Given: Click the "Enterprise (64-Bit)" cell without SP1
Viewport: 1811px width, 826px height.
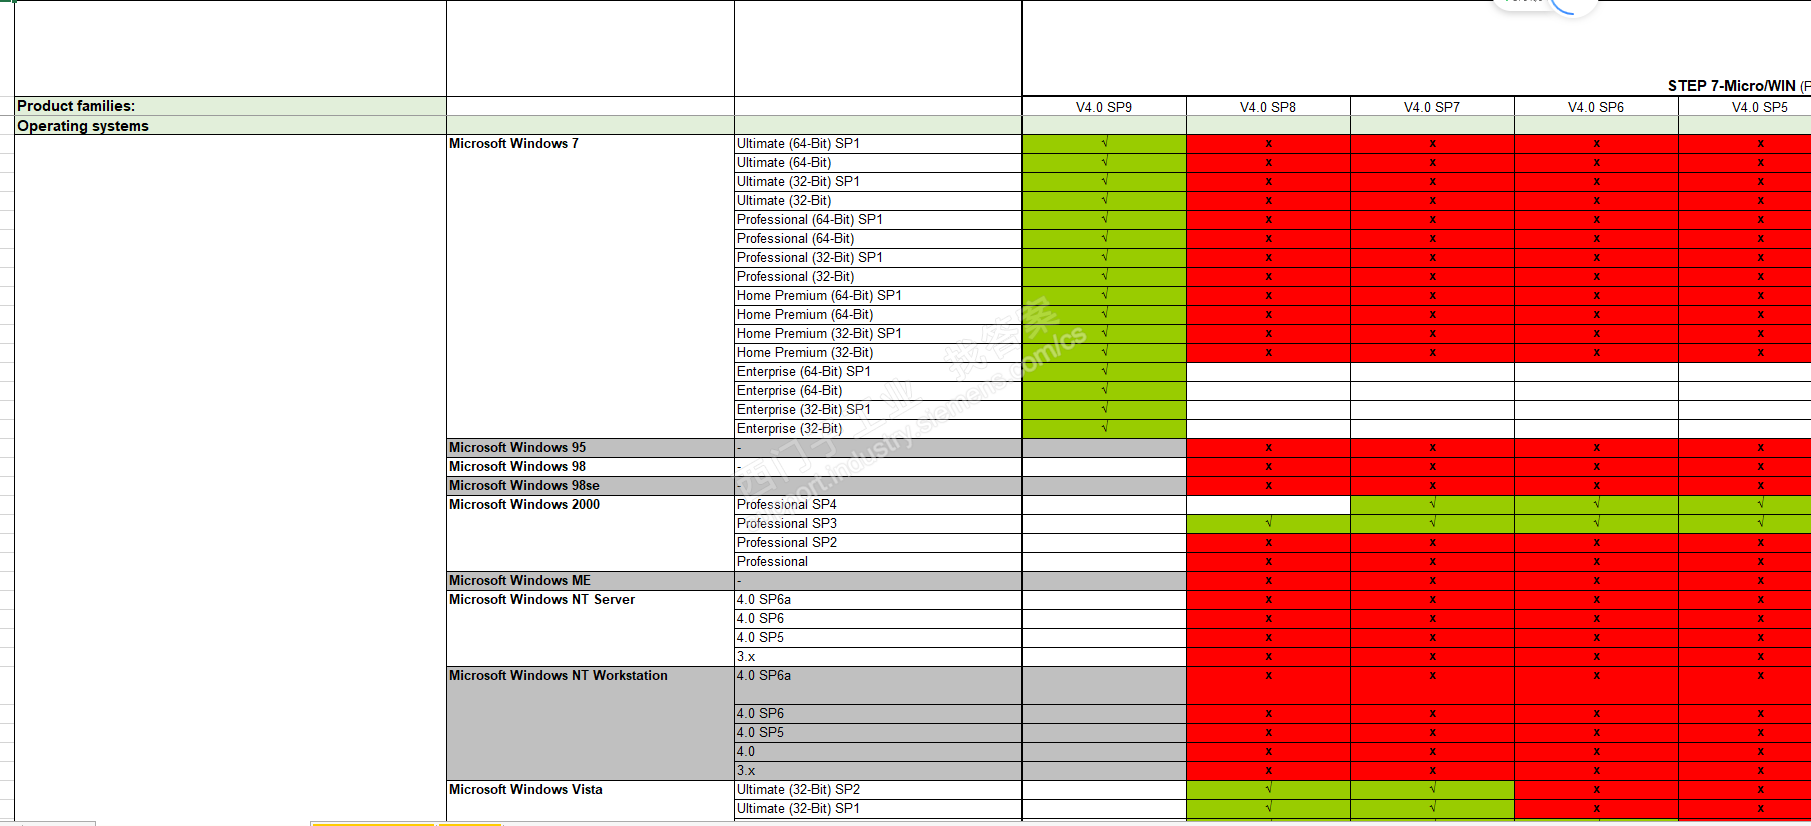Looking at the screenshot, I should pos(878,391).
